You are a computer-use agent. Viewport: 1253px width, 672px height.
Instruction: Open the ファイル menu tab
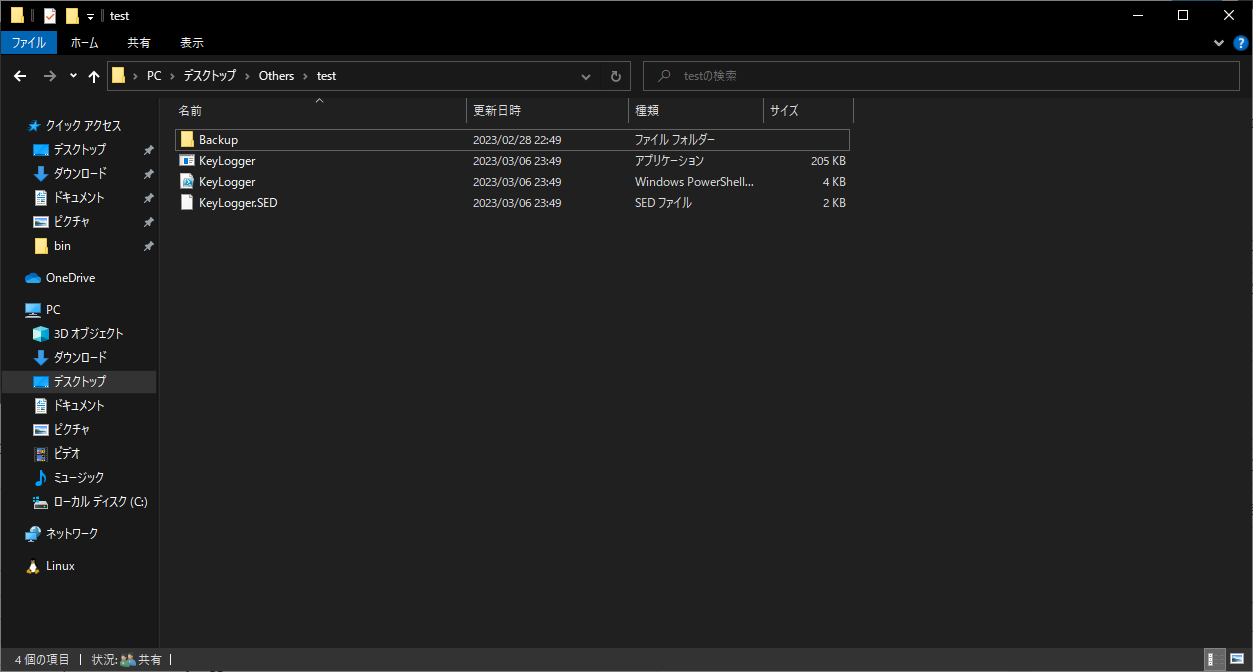(29, 43)
